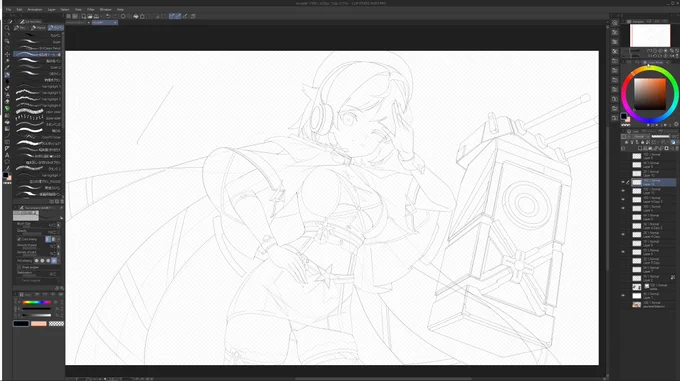Select the transparent checkered color swatch
This screenshot has width=680, height=381.
tap(56, 323)
